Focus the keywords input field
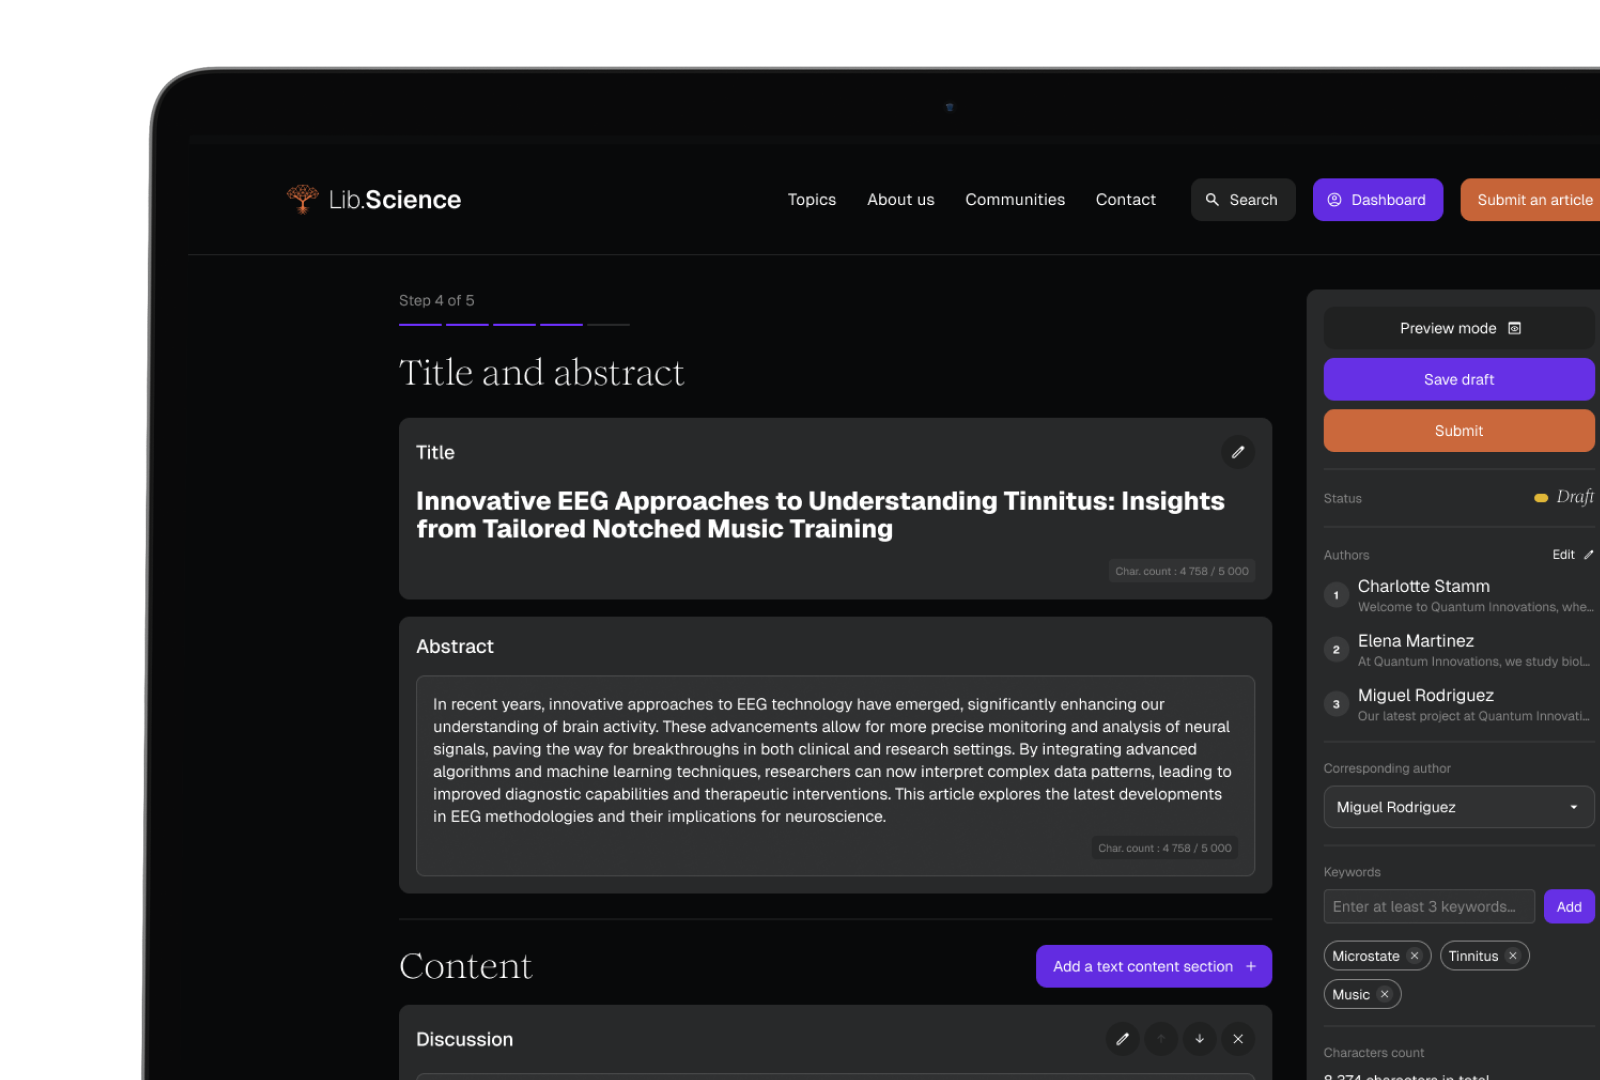The width and height of the screenshot is (1600, 1080). [1428, 907]
